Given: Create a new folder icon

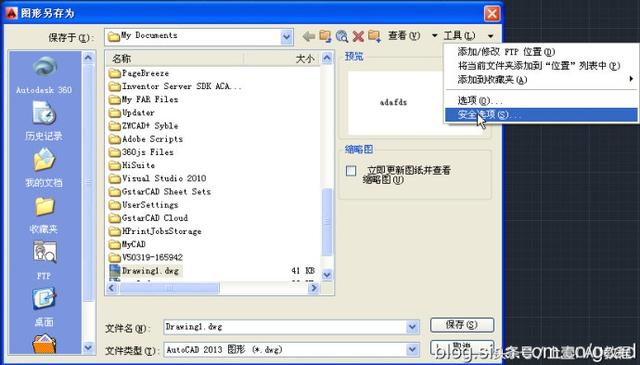Looking at the screenshot, I should [374, 37].
